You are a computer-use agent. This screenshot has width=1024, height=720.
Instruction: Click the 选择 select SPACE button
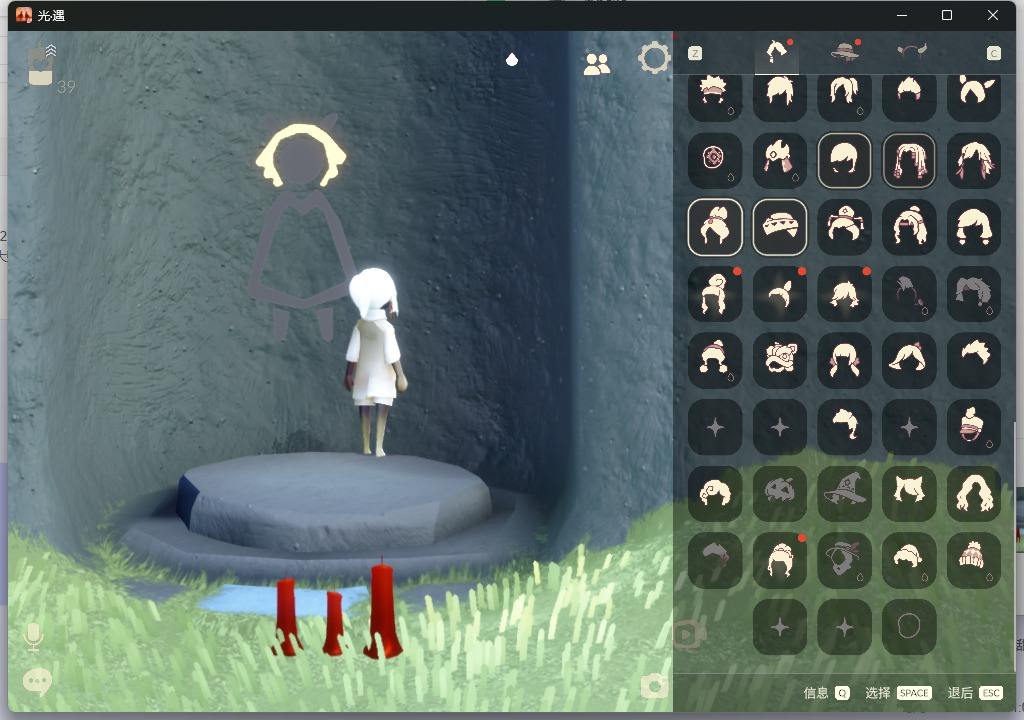(898, 693)
